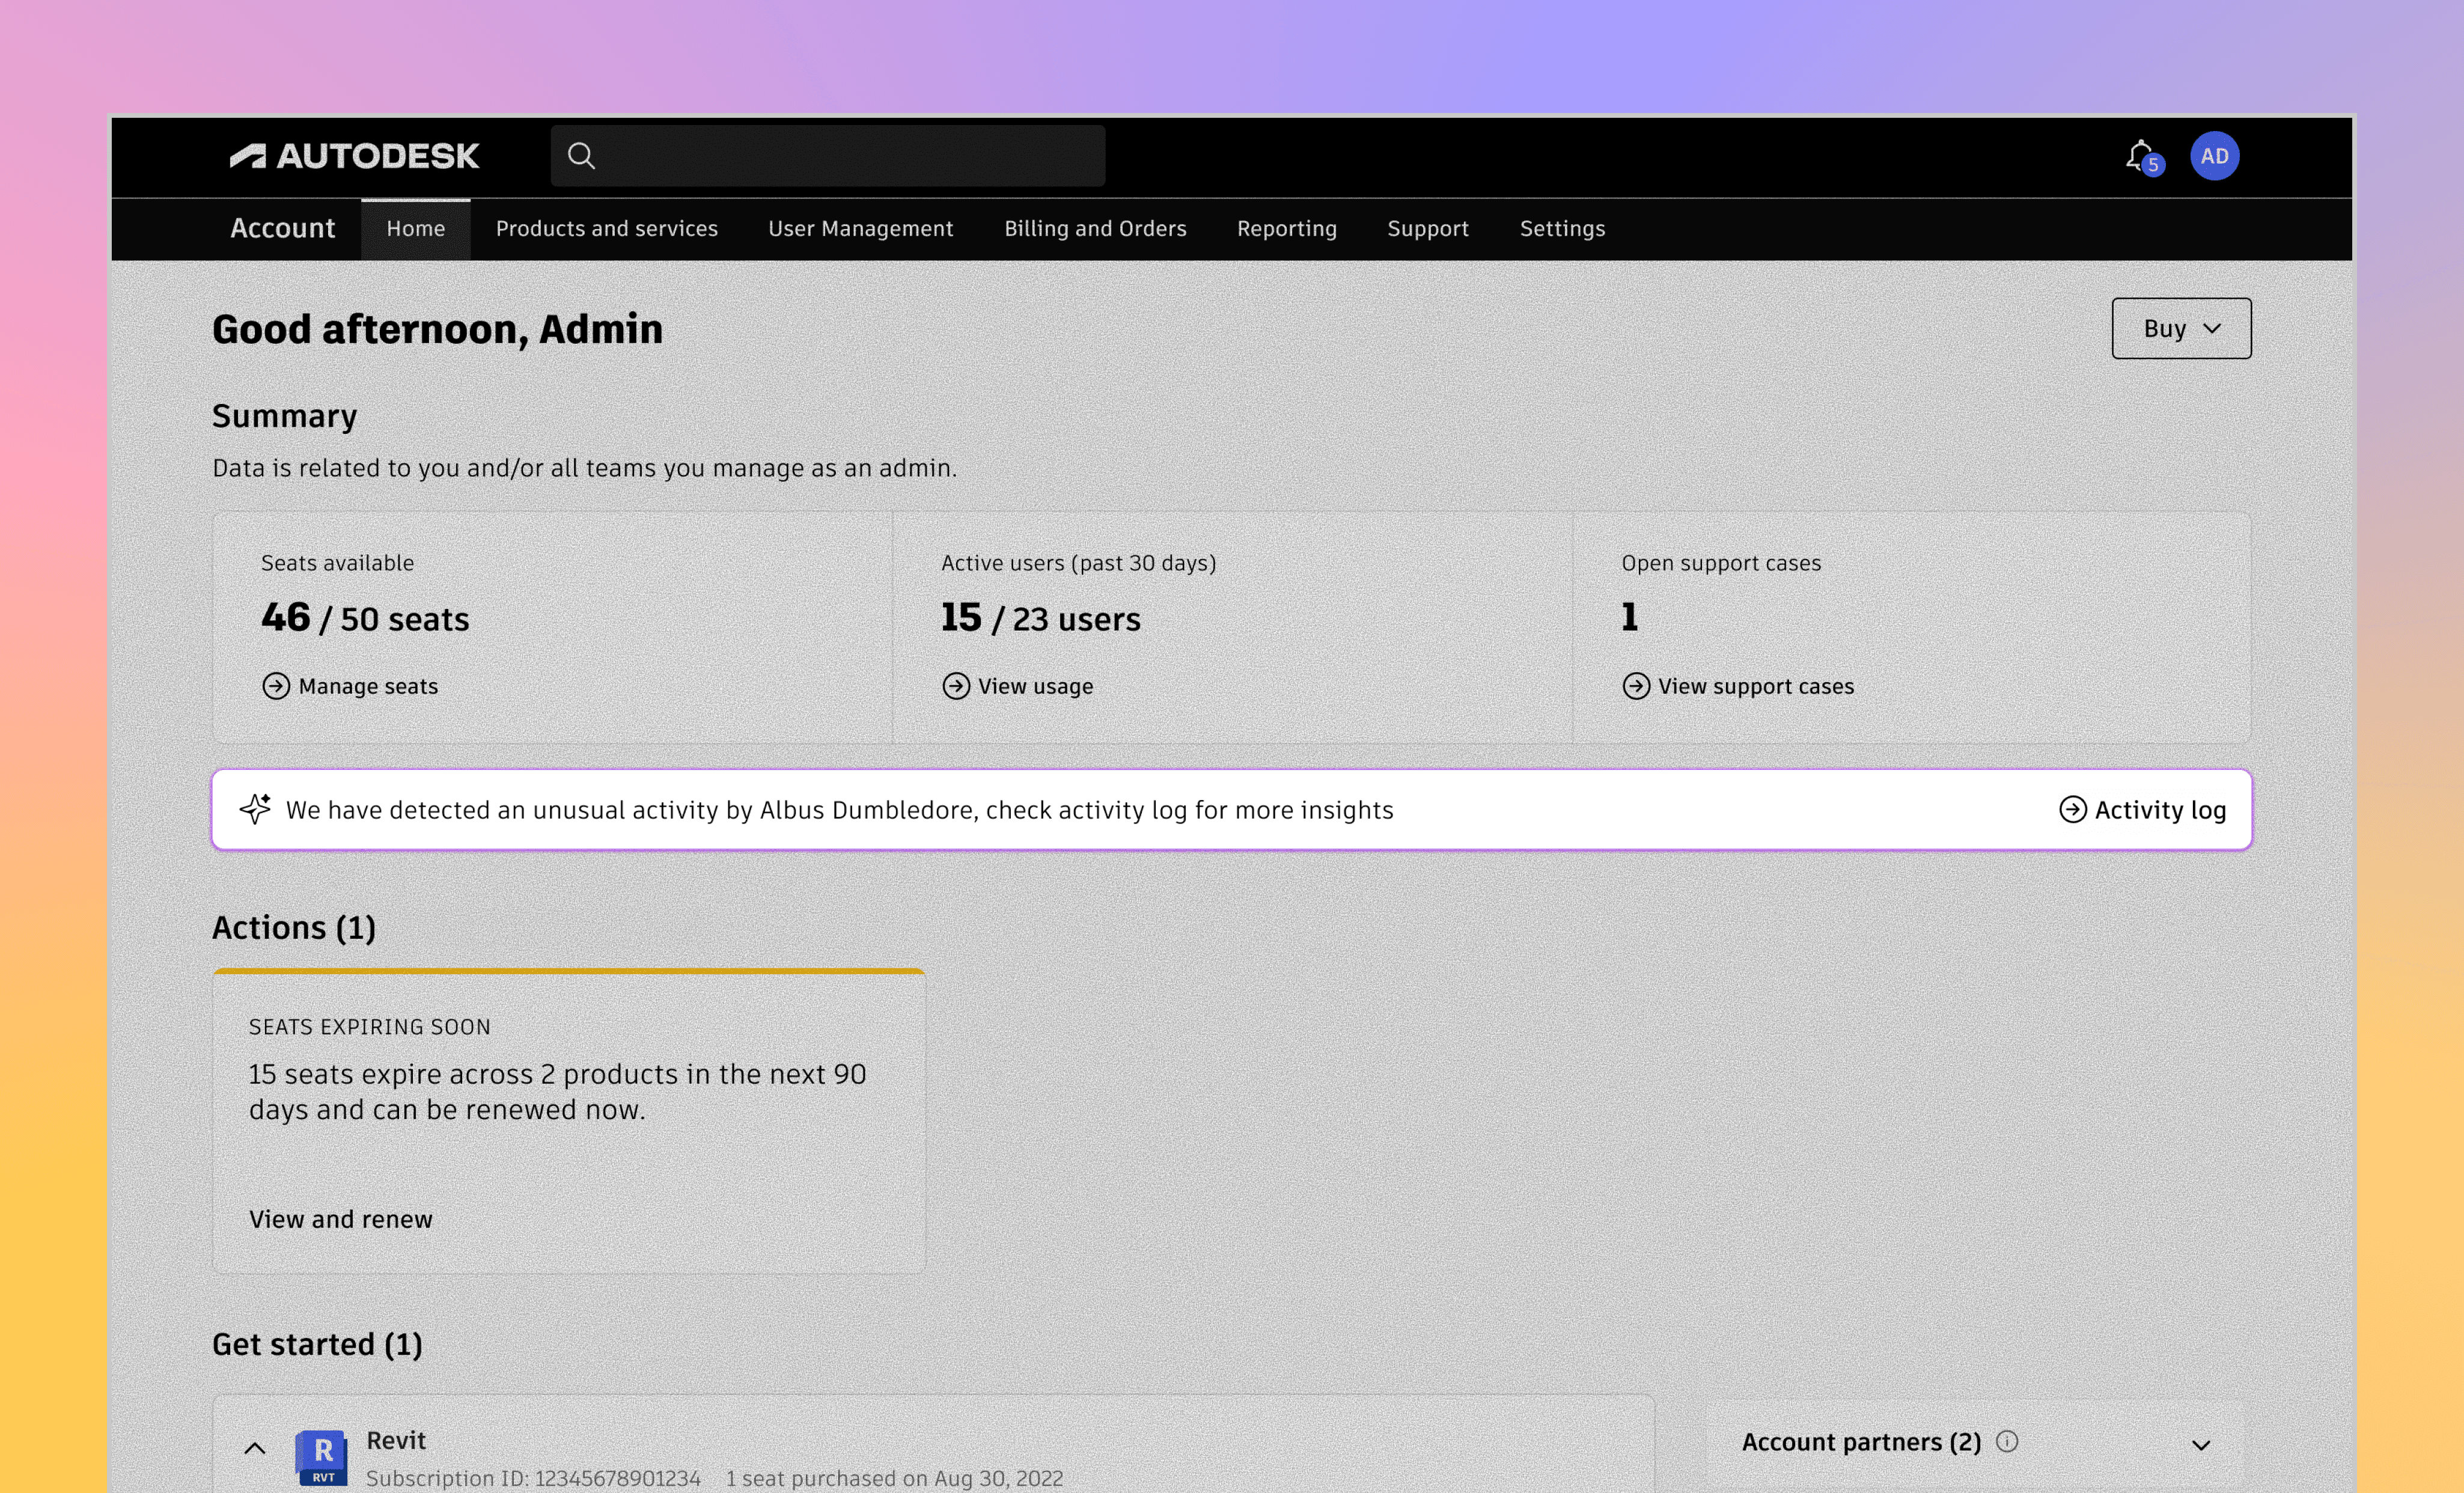Open the Buy dropdown
This screenshot has width=2464, height=1493.
tap(2181, 328)
